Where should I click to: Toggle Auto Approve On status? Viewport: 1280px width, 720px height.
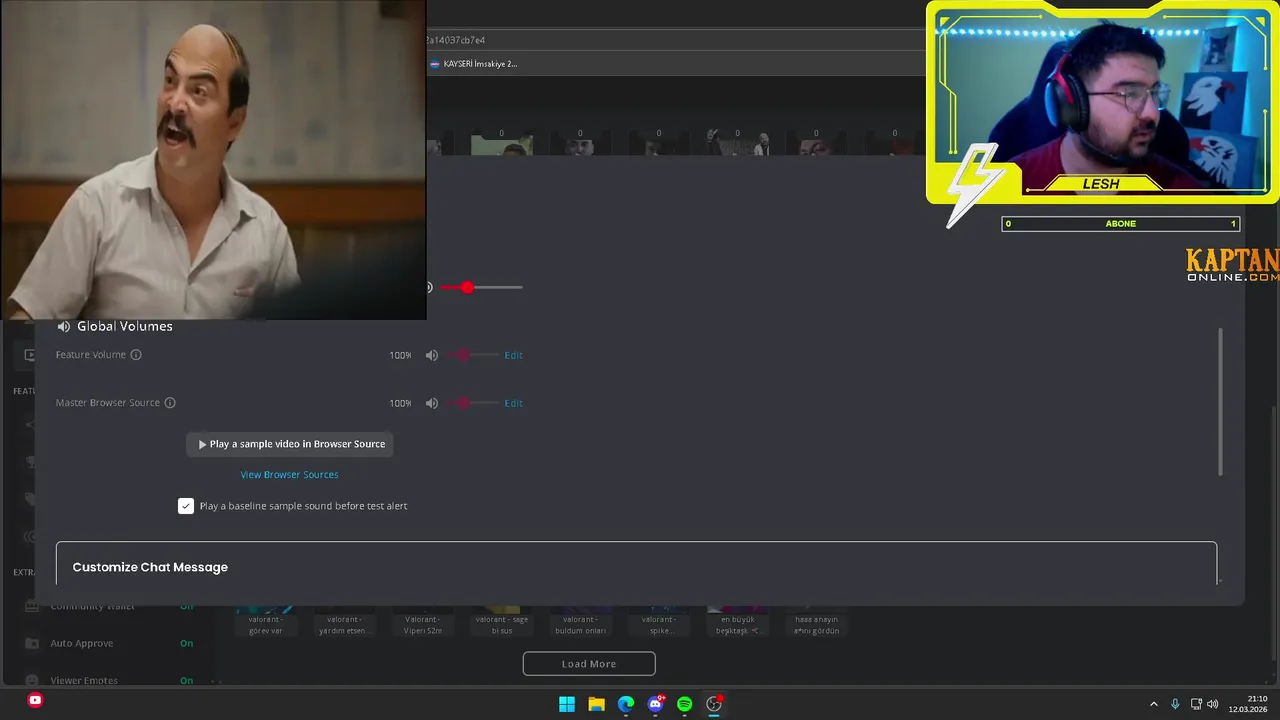186,643
